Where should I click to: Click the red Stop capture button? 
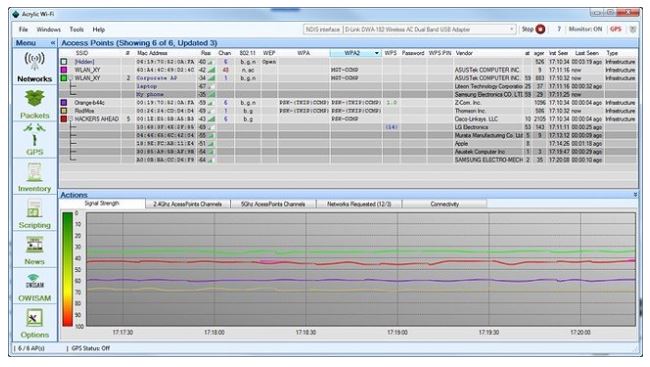point(540,29)
